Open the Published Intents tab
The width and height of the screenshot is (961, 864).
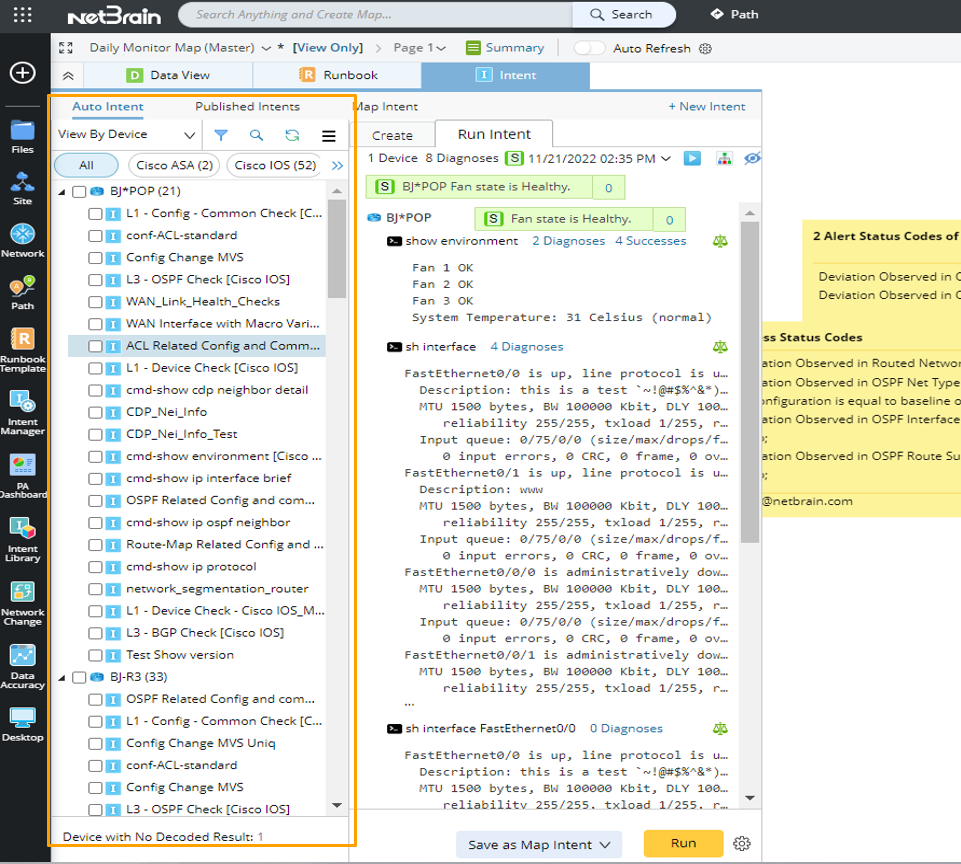coord(248,107)
